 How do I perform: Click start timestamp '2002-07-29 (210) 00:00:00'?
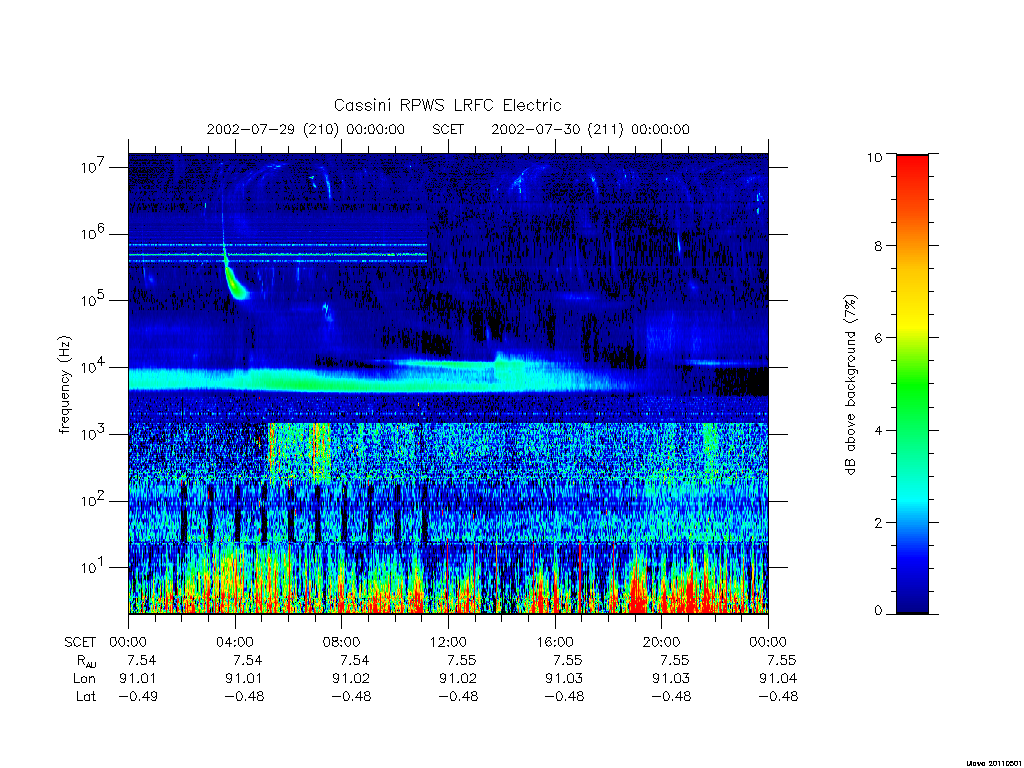[x=306, y=129]
